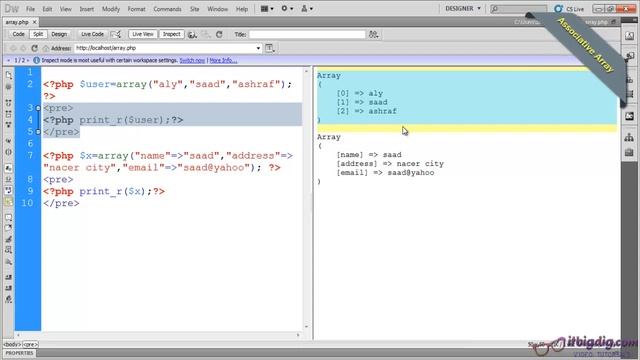Open the Insert menu
Viewport: 640px width, 360px height.
pyautogui.click(x=87, y=9)
